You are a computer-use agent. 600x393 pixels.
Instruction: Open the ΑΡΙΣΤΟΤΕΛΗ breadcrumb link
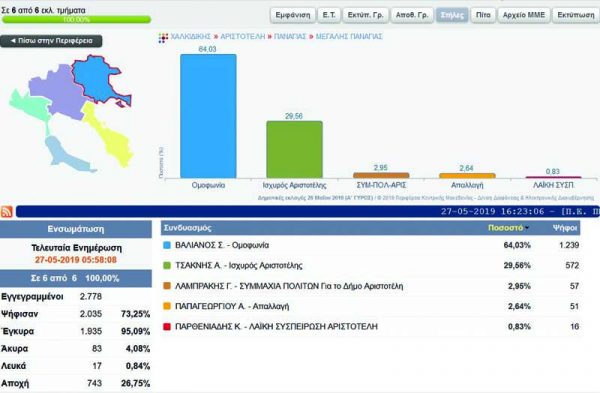click(x=243, y=37)
